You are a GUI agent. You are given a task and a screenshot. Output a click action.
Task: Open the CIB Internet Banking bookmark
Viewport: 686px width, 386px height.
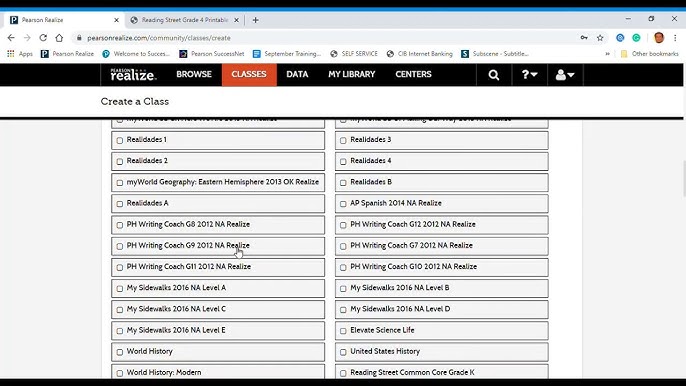420,54
